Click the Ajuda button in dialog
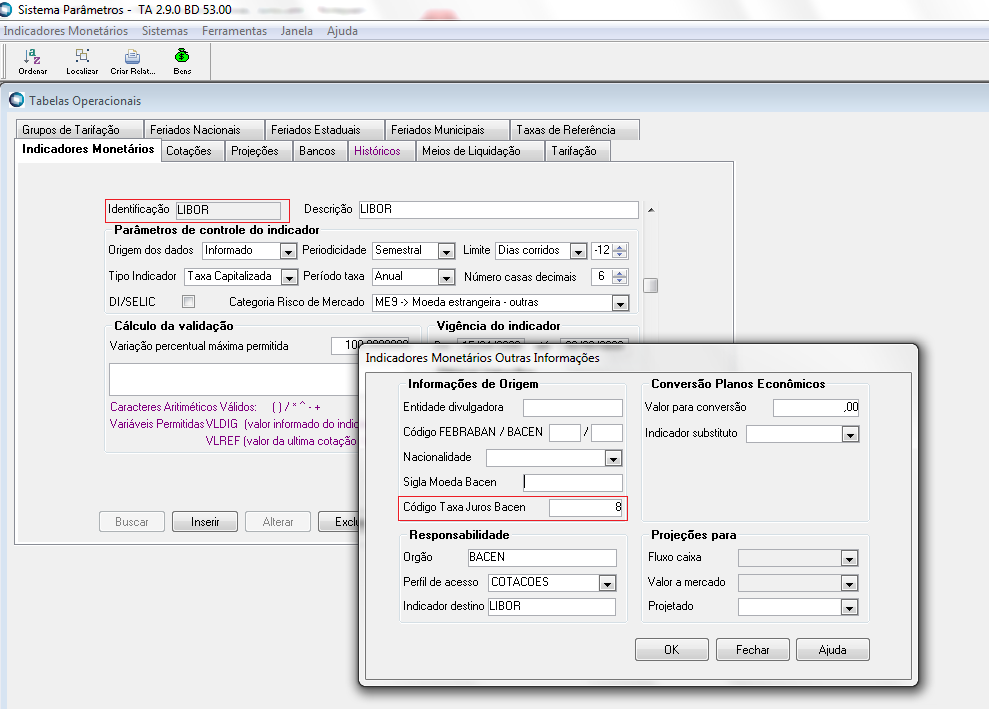989x709 pixels. [x=833, y=650]
